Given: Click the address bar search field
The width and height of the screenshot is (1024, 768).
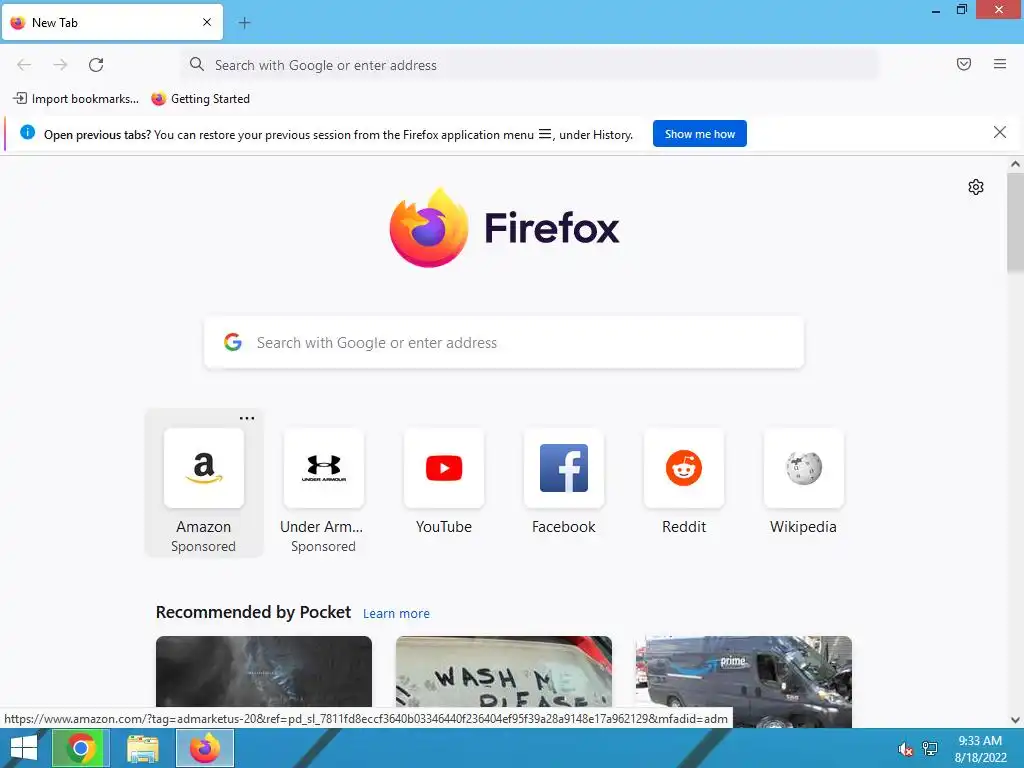Looking at the screenshot, I should [x=529, y=65].
